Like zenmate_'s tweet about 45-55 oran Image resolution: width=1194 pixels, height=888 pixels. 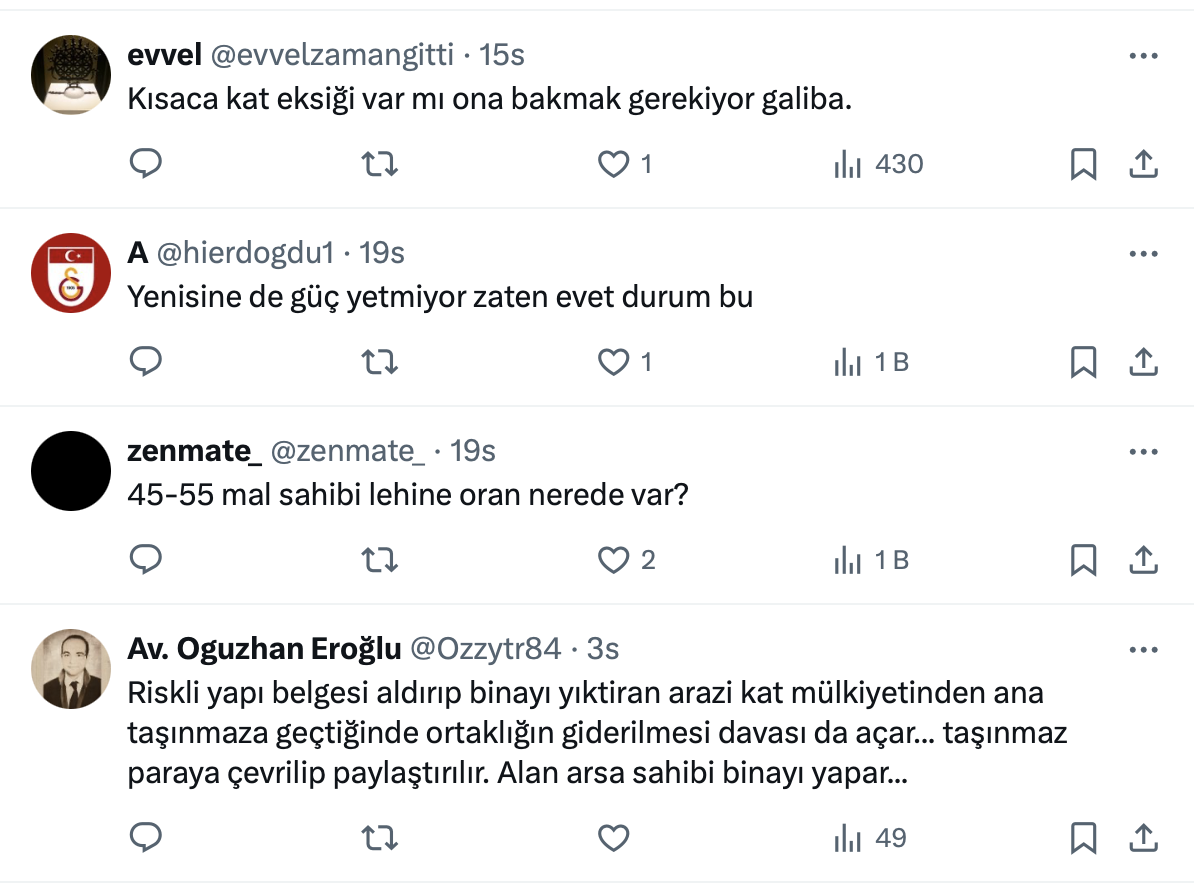pos(613,560)
